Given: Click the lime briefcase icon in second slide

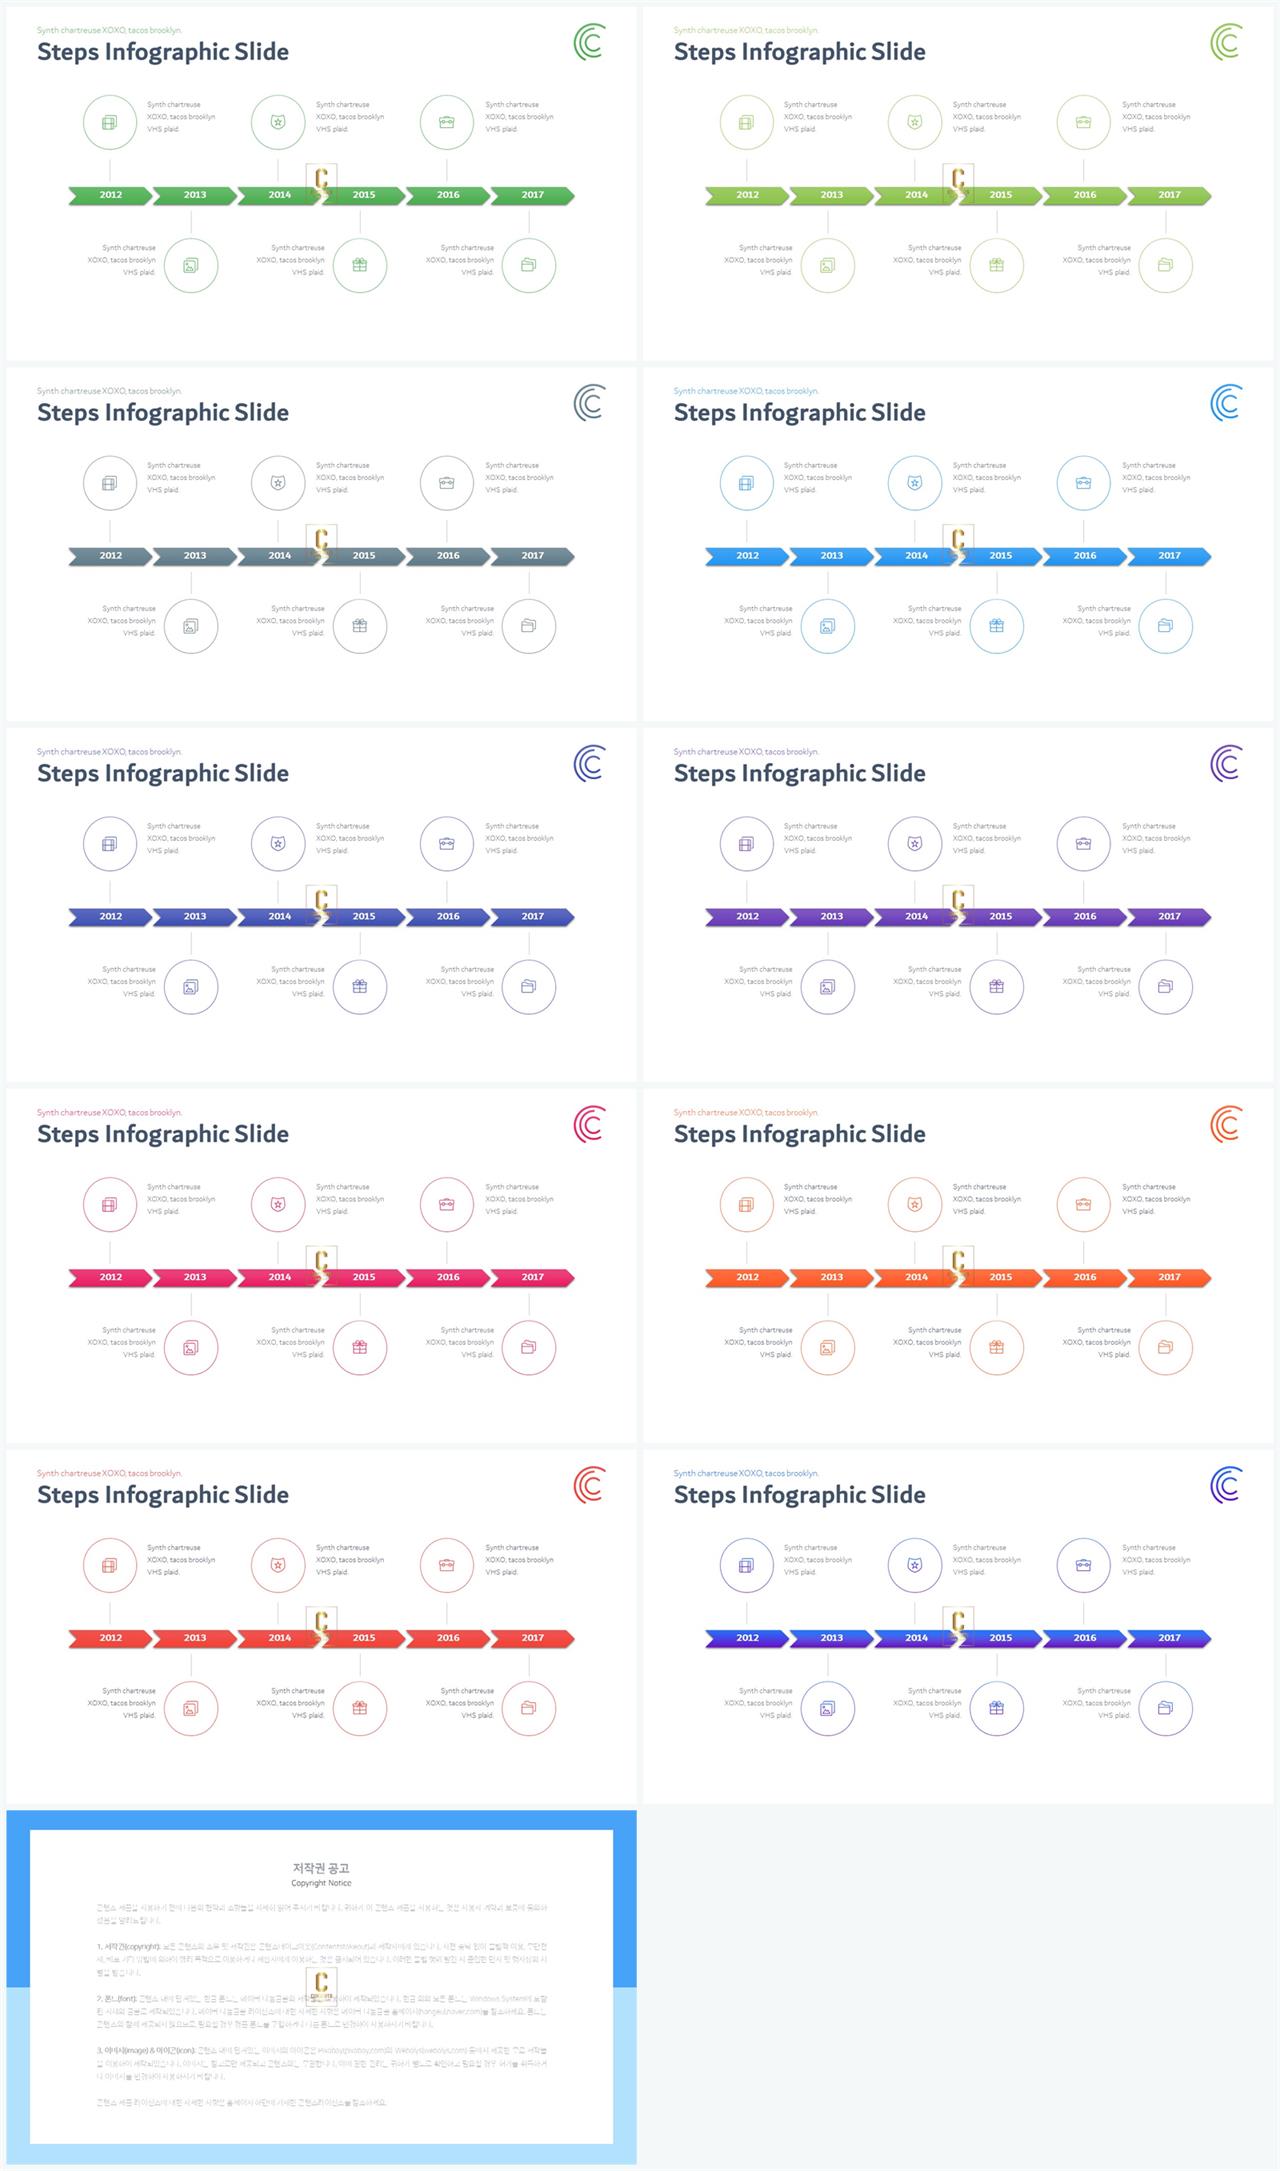Looking at the screenshot, I should point(1084,122).
